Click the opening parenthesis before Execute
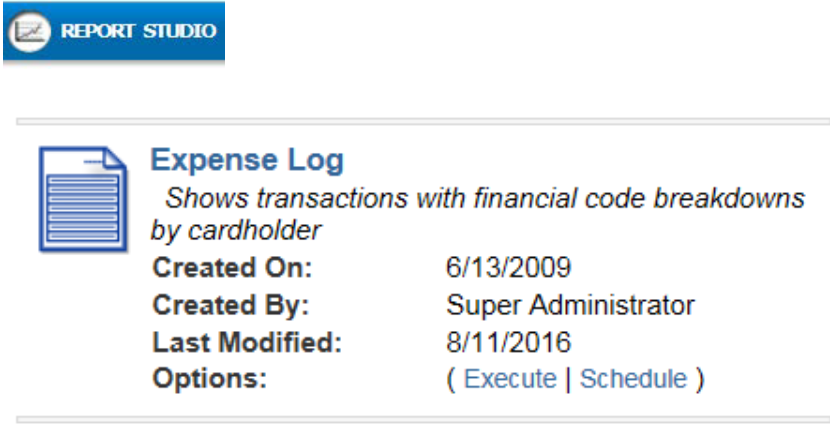This screenshot has height=428, width=830. pyautogui.click(x=452, y=380)
